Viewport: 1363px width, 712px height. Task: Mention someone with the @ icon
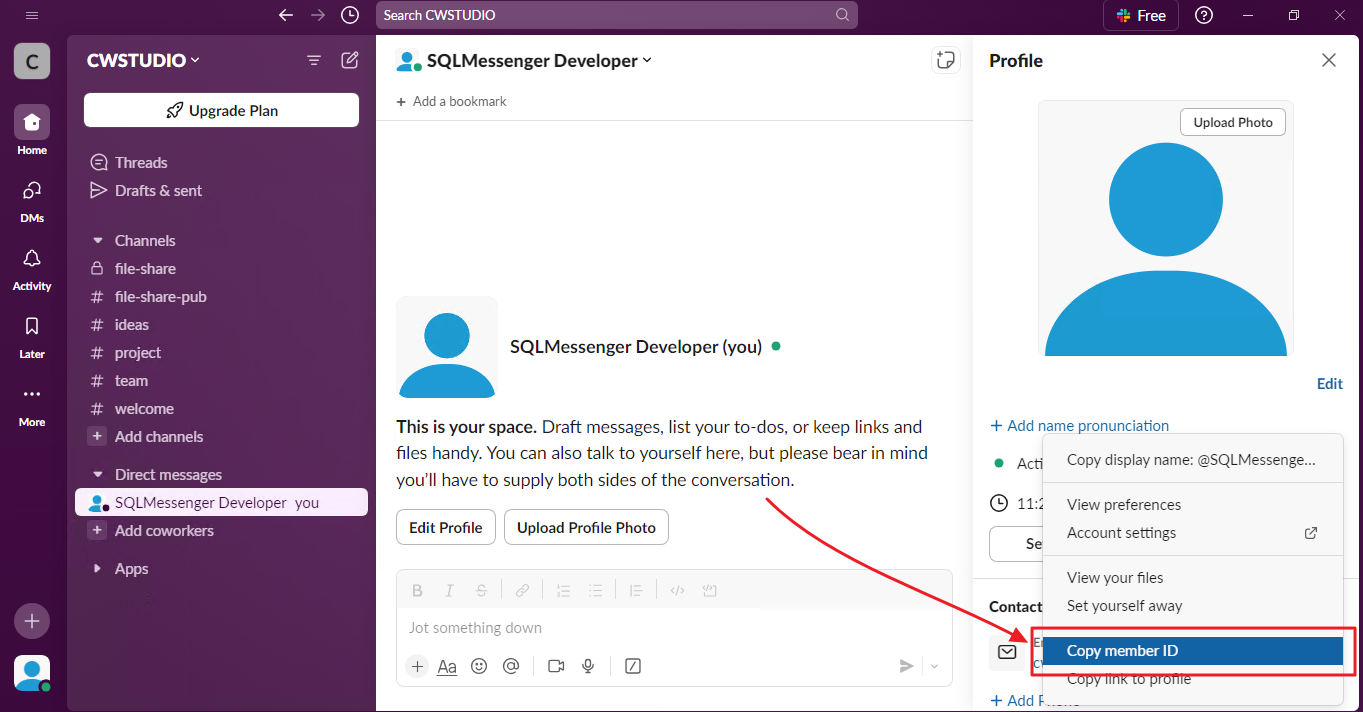click(511, 666)
